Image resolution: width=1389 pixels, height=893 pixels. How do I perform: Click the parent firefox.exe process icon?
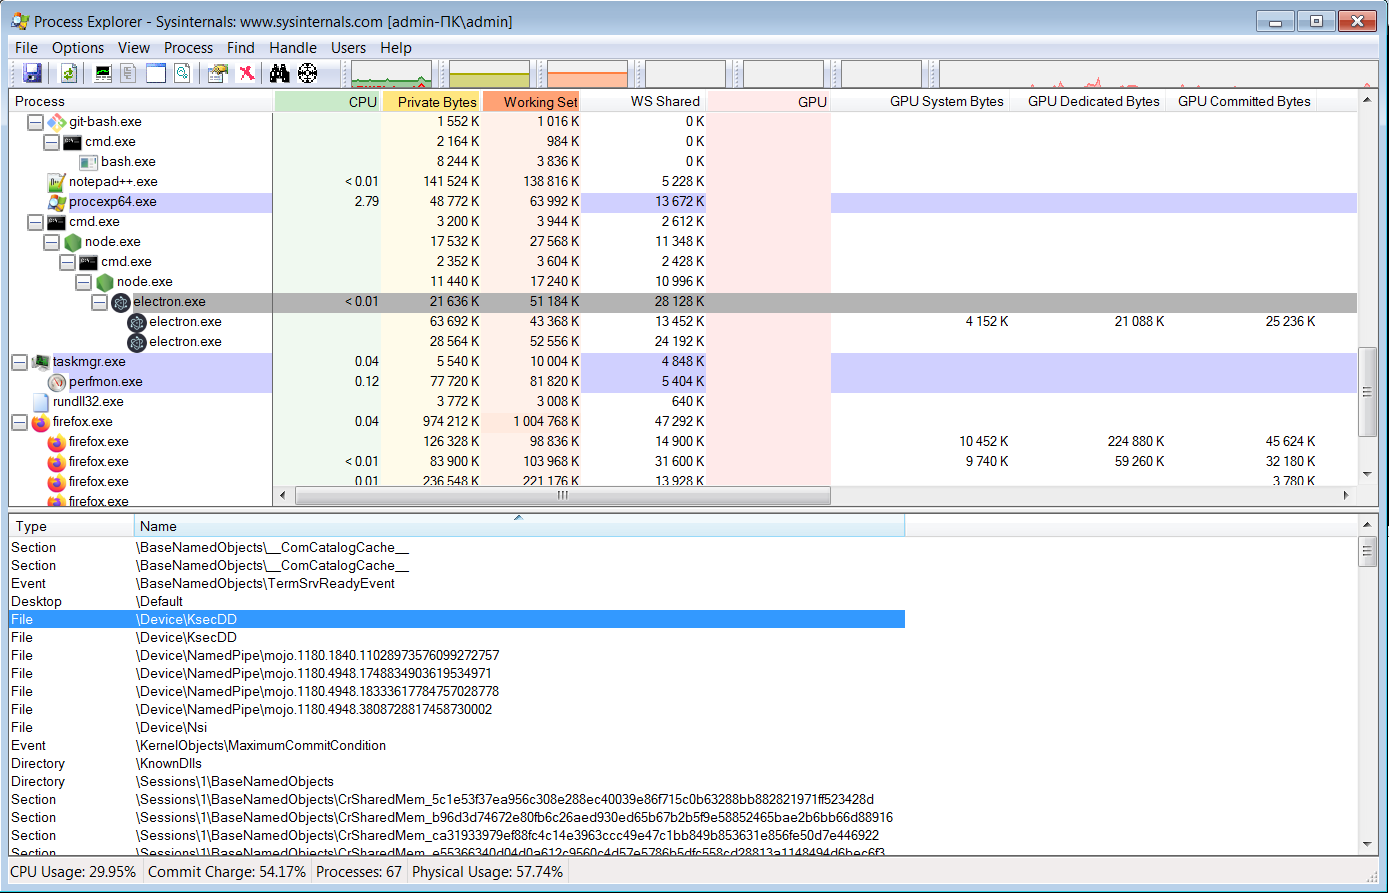click(40, 422)
